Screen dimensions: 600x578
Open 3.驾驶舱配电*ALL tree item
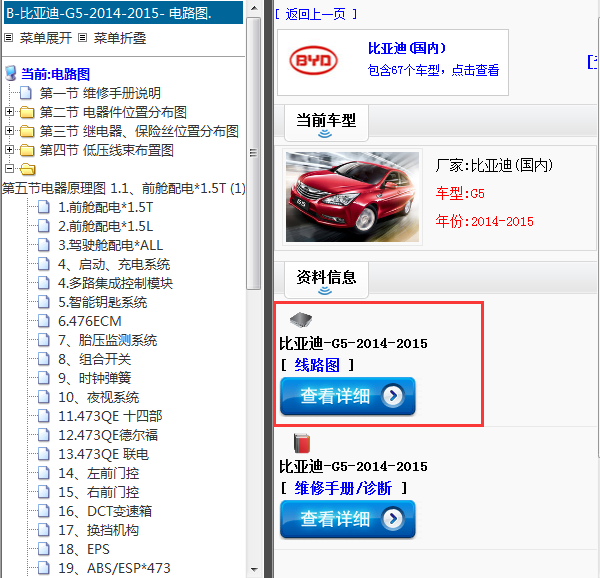[111, 245]
